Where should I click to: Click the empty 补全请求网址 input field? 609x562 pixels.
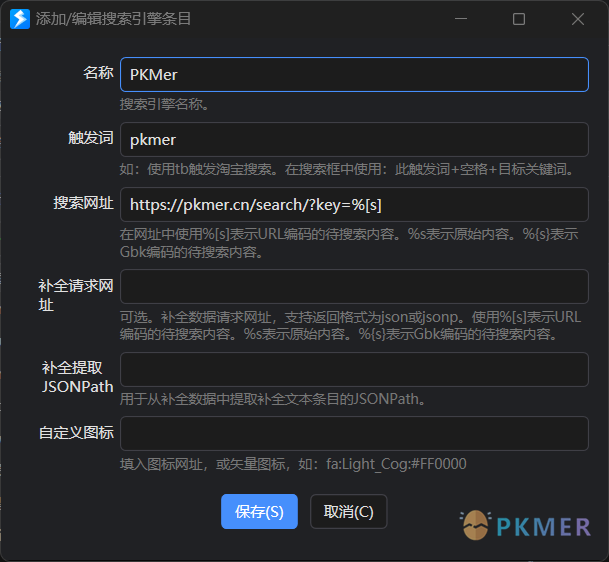click(x=354, y=286)
